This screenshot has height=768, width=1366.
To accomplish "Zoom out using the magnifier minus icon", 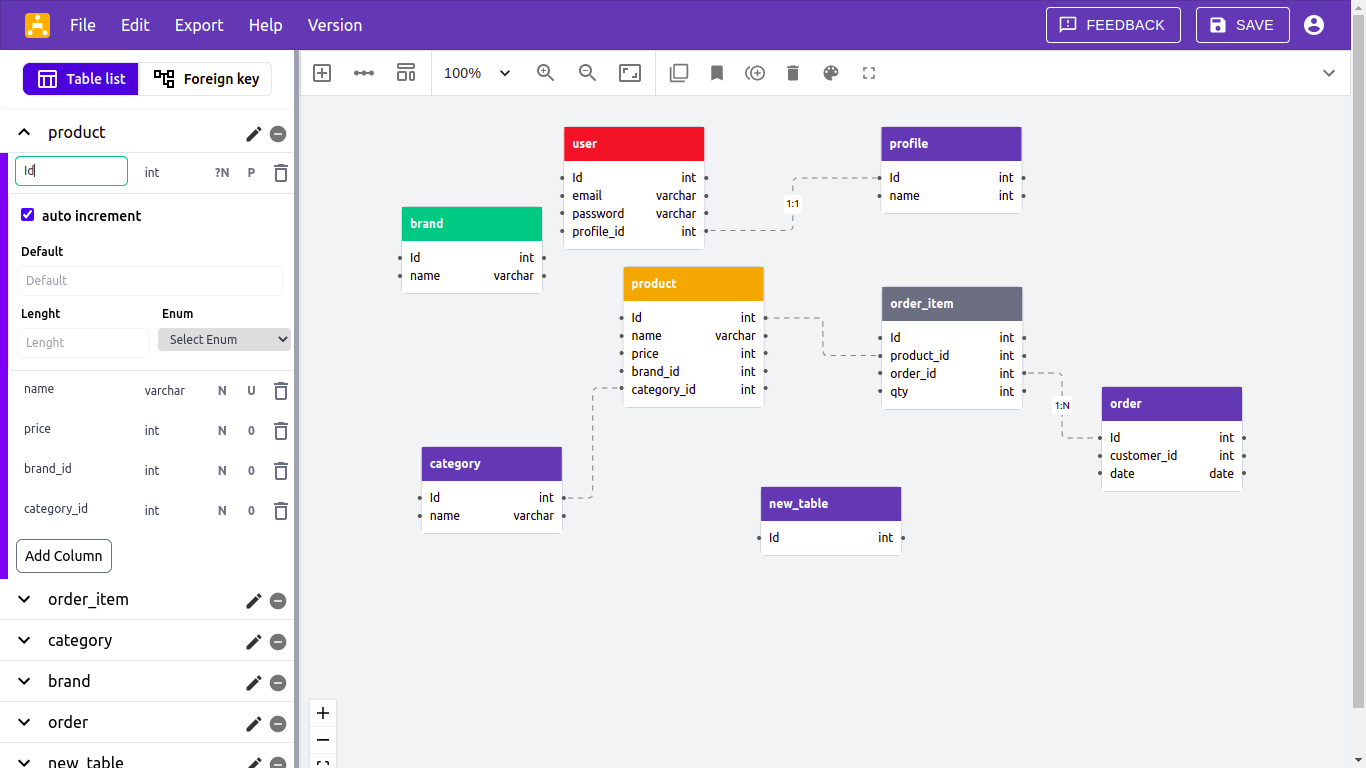I will 588,73.
